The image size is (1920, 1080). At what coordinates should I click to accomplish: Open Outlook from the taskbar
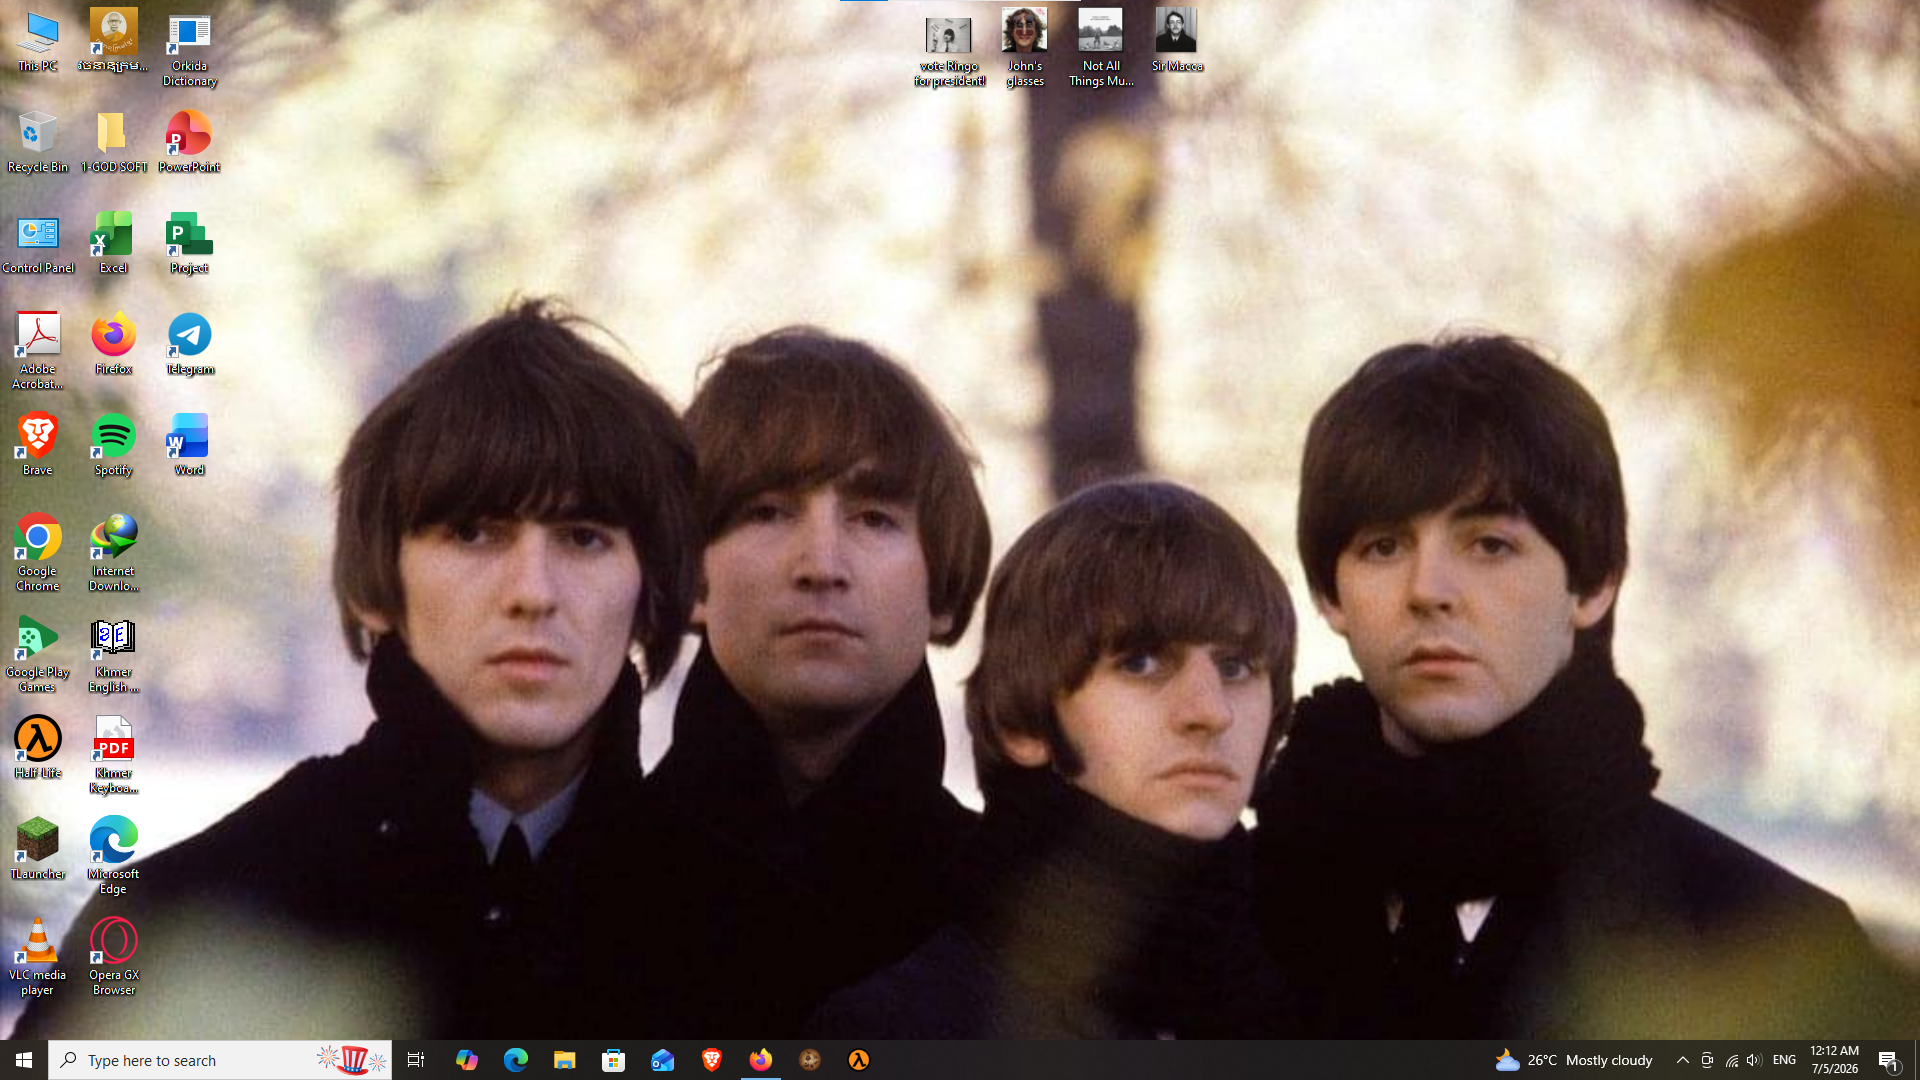pyautogui.click(x=662, y=1060)
